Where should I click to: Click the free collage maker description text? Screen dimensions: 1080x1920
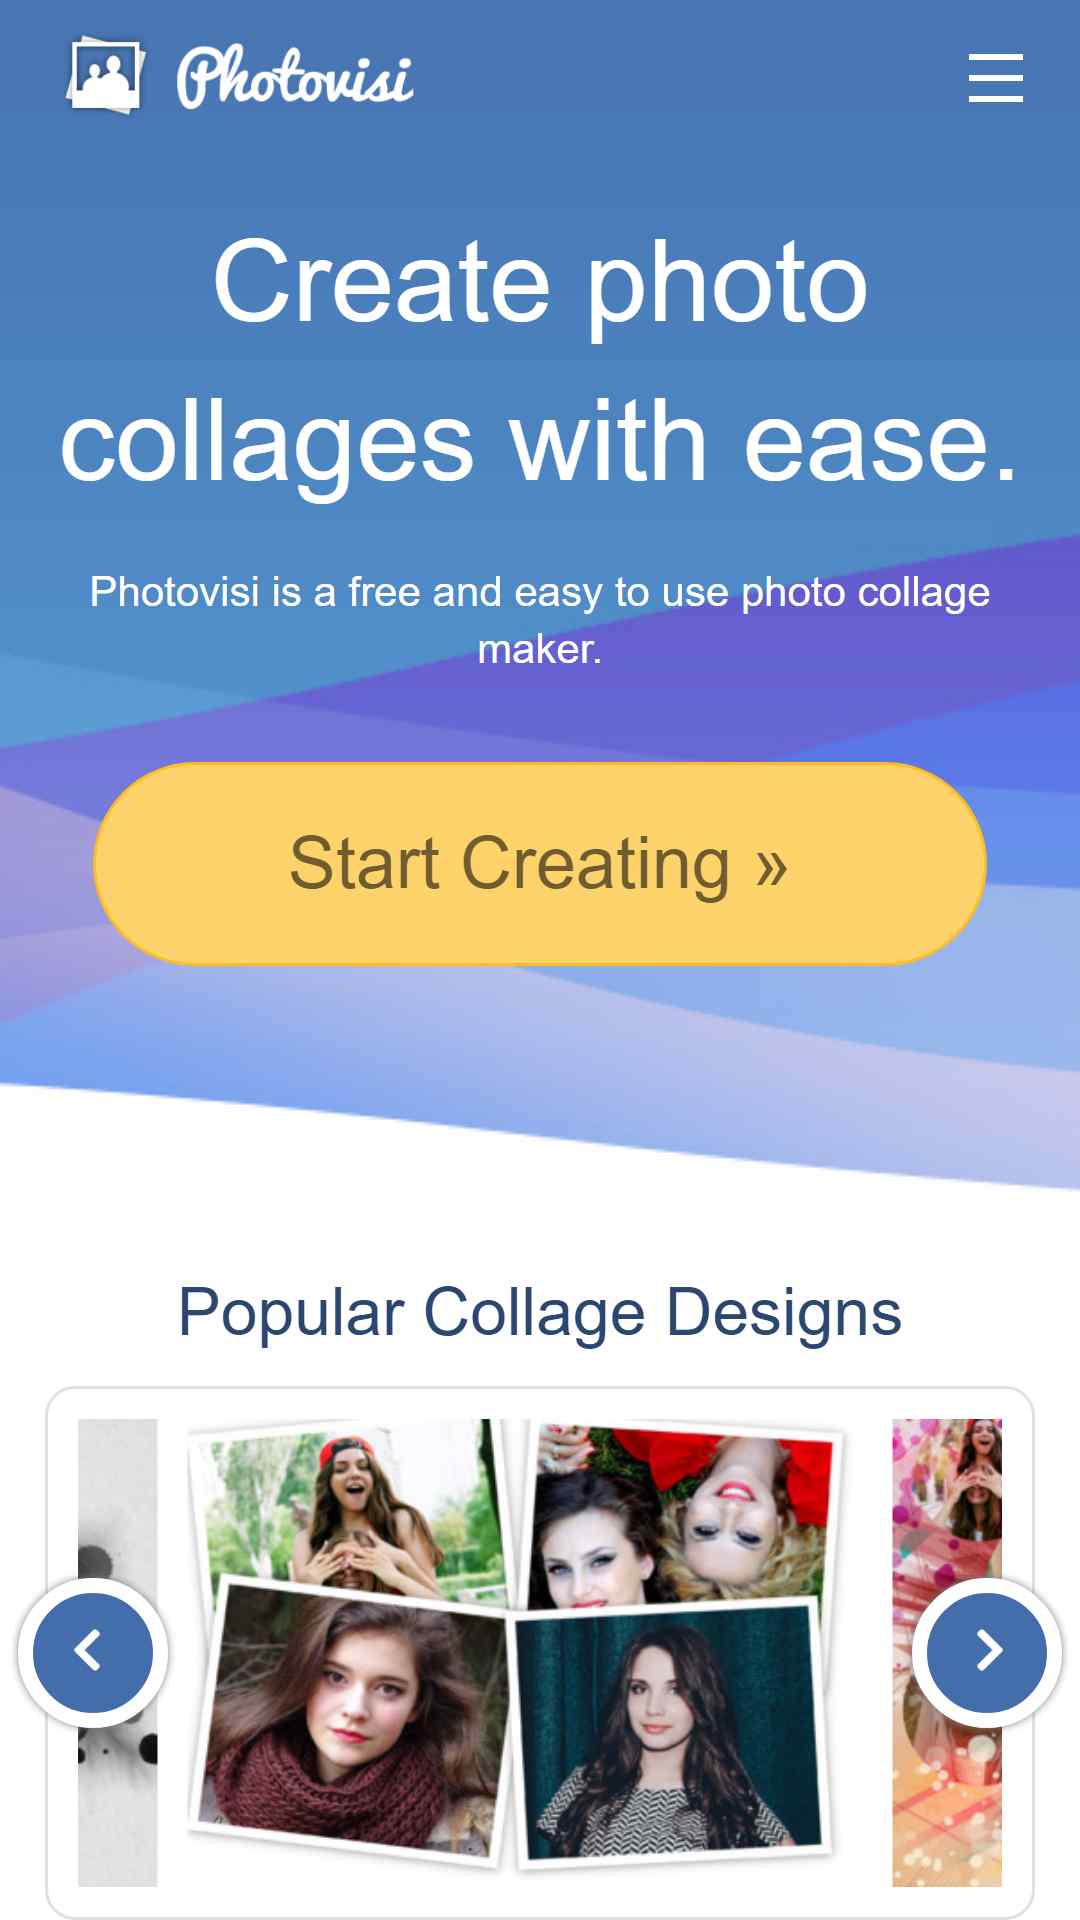540,620
